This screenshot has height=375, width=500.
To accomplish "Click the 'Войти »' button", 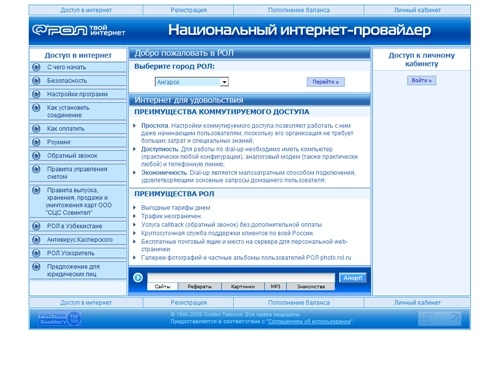I will 421,80.
